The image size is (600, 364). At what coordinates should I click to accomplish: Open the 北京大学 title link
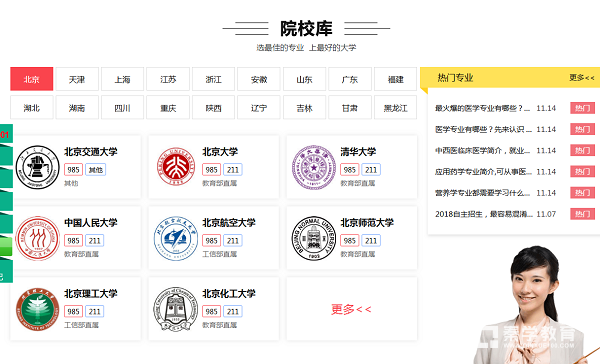pos(220,152)
